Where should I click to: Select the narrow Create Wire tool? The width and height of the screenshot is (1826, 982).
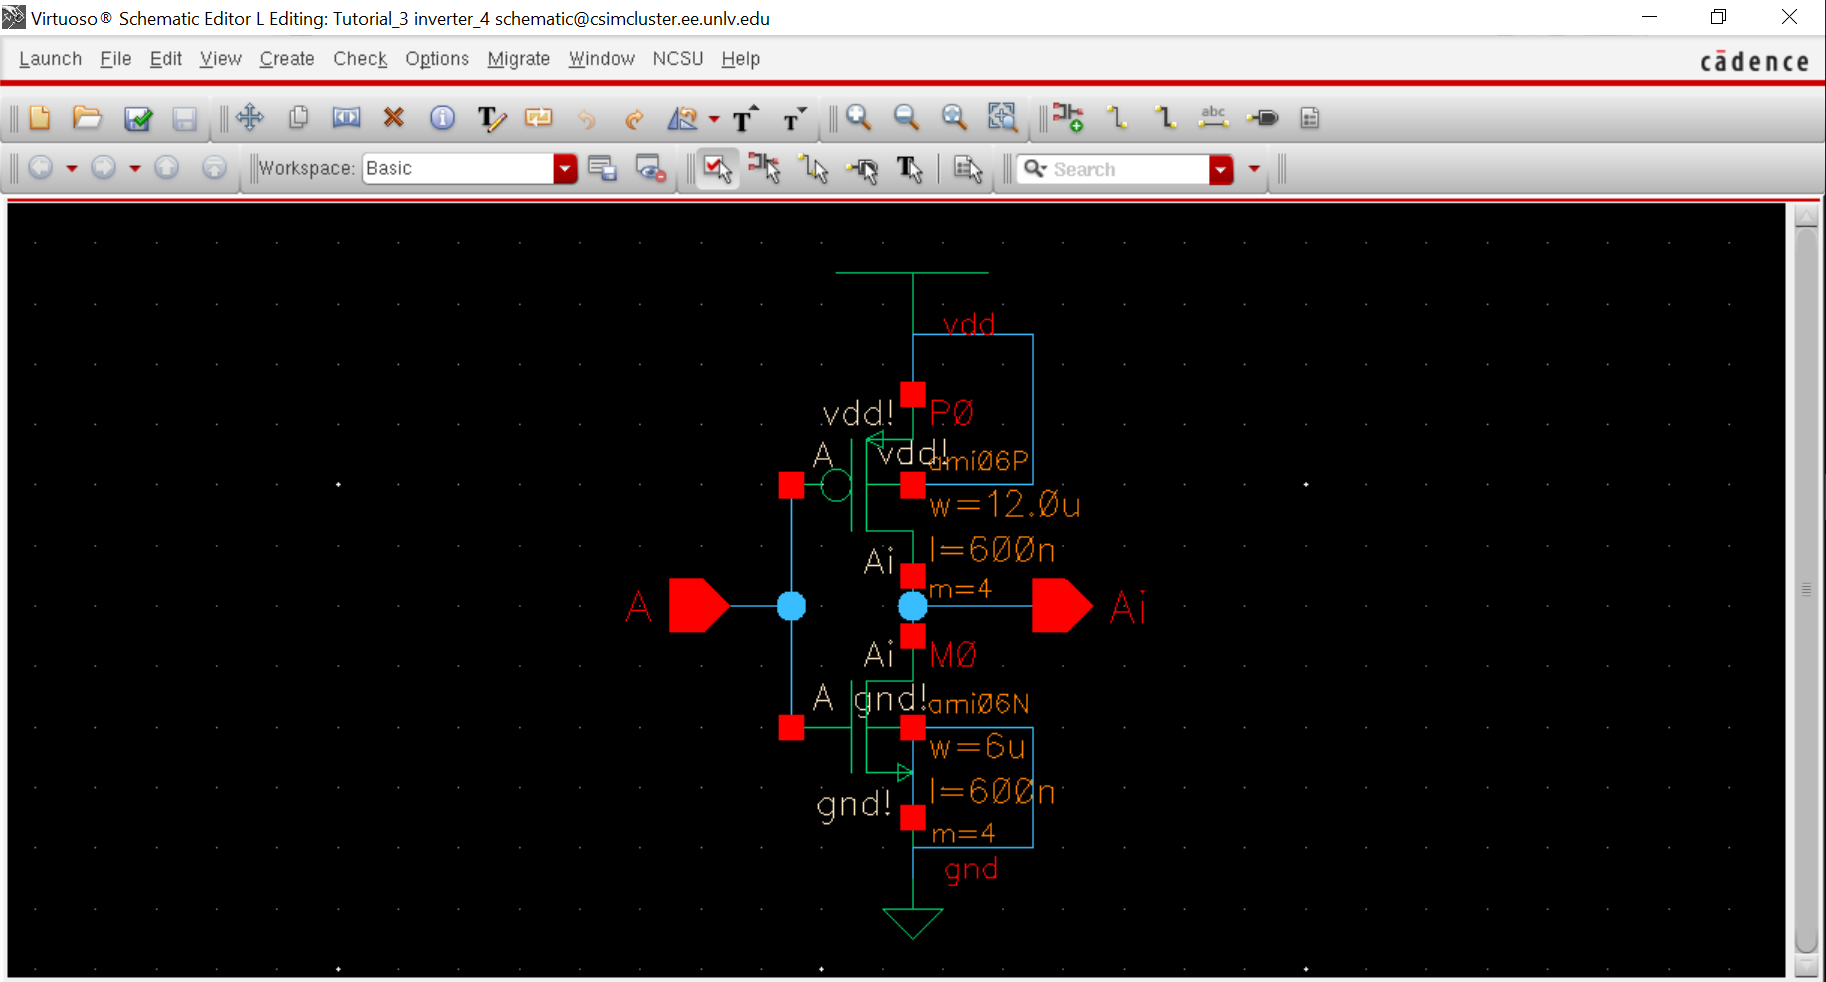click(1117, 118)
